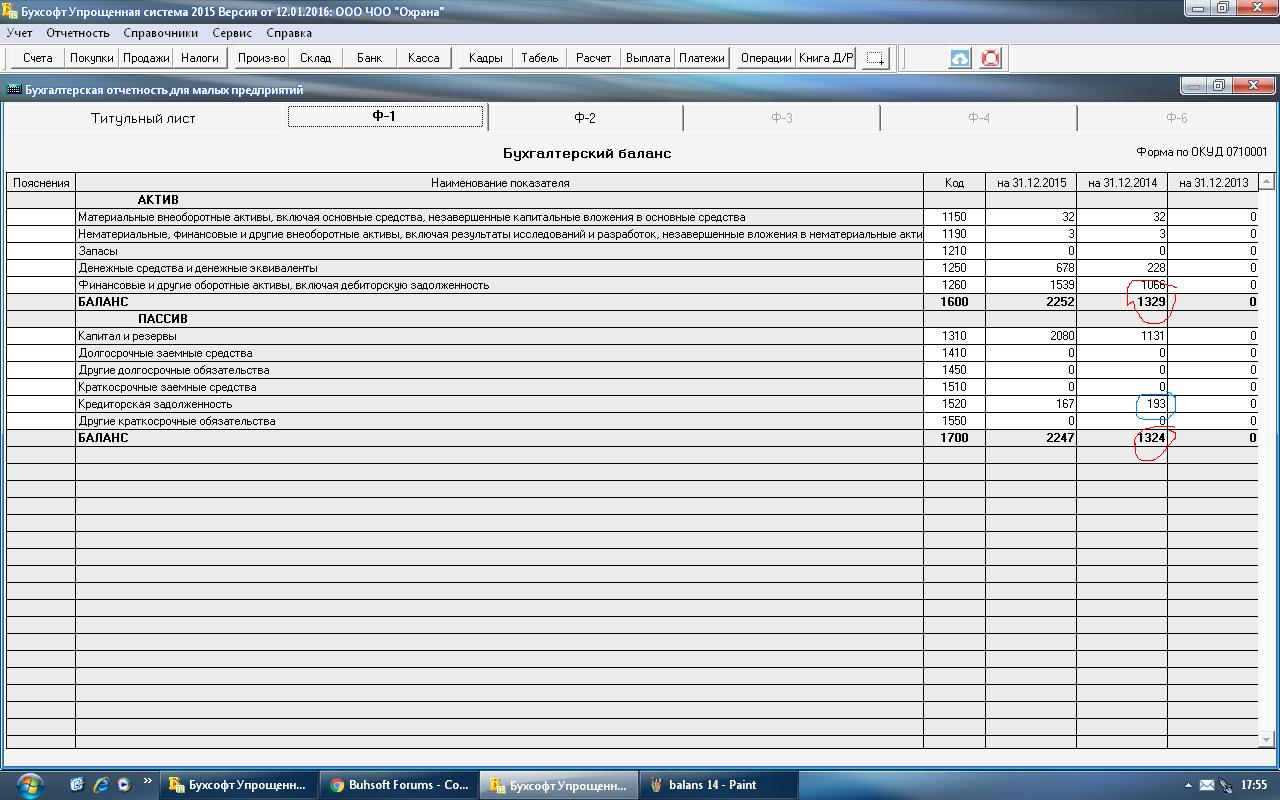Open the Книга Д/Р section
1280x800 pixels.
tap(825, 58)
